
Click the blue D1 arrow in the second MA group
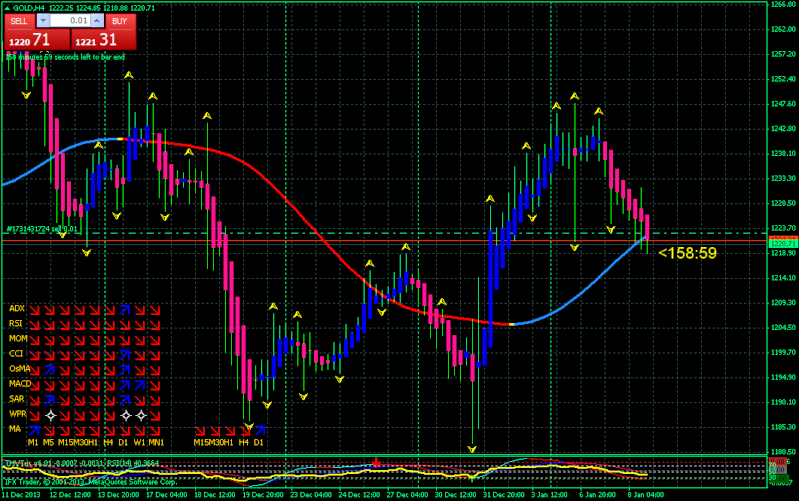click(260, 430)
